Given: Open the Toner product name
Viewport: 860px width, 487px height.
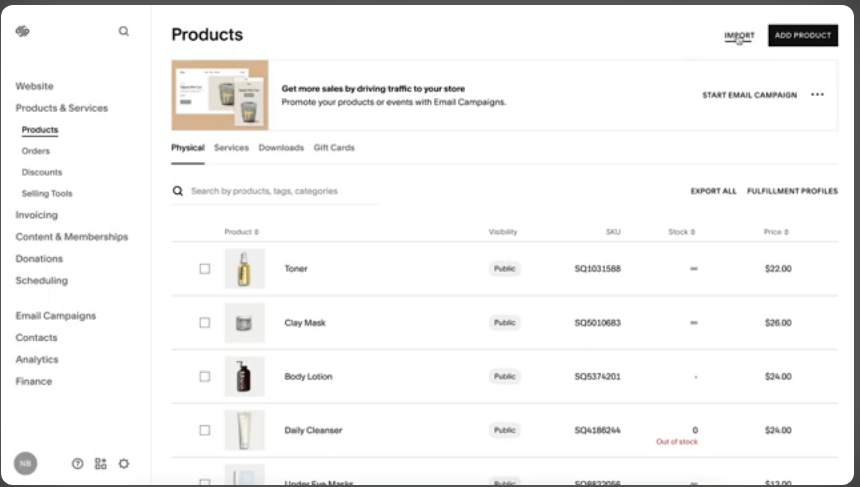Looking at the screenshot, I should (296, 269).
